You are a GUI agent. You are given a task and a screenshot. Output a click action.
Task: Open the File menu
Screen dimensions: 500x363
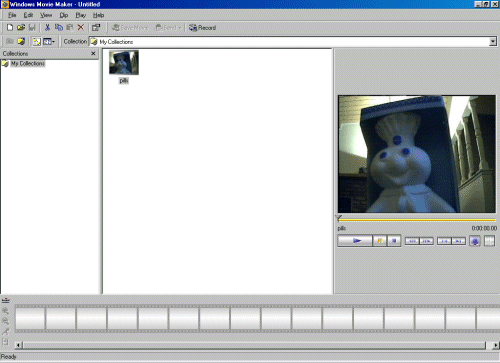(x=12, y=15)
